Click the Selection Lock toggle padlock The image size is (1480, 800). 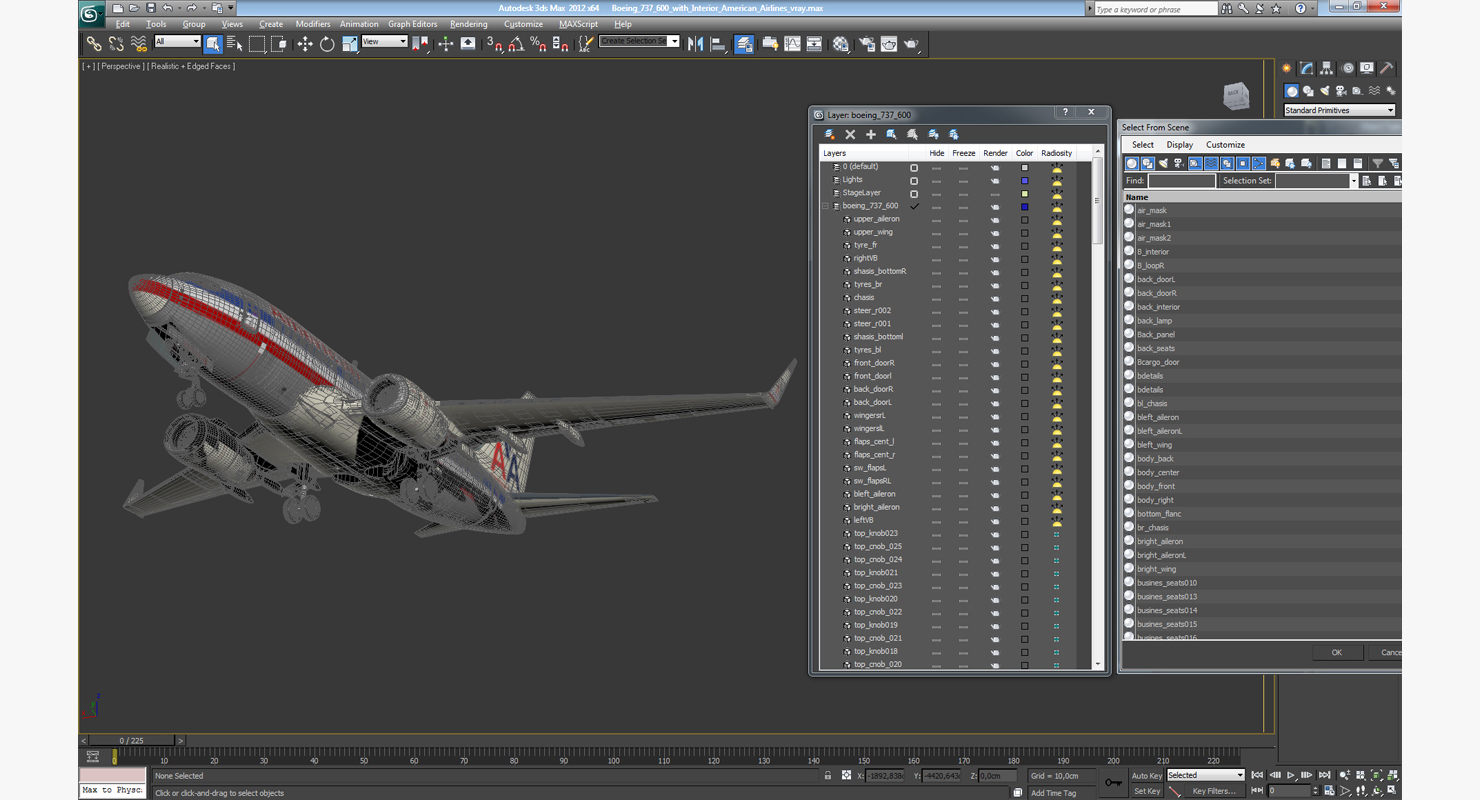tap(827, 775)
